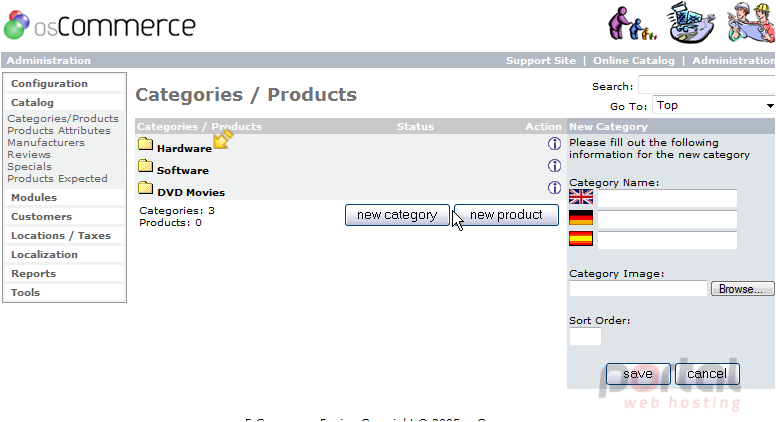Open the Go To dropdown showing Top
Viewport: 776px width, 422px height.
714,105
